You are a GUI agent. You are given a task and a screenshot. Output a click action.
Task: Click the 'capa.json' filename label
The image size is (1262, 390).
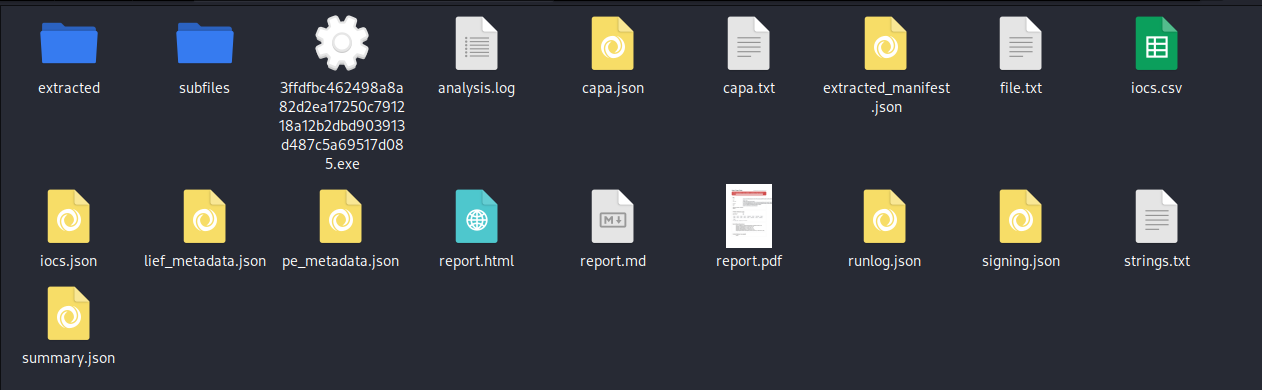tap(613, 88)
